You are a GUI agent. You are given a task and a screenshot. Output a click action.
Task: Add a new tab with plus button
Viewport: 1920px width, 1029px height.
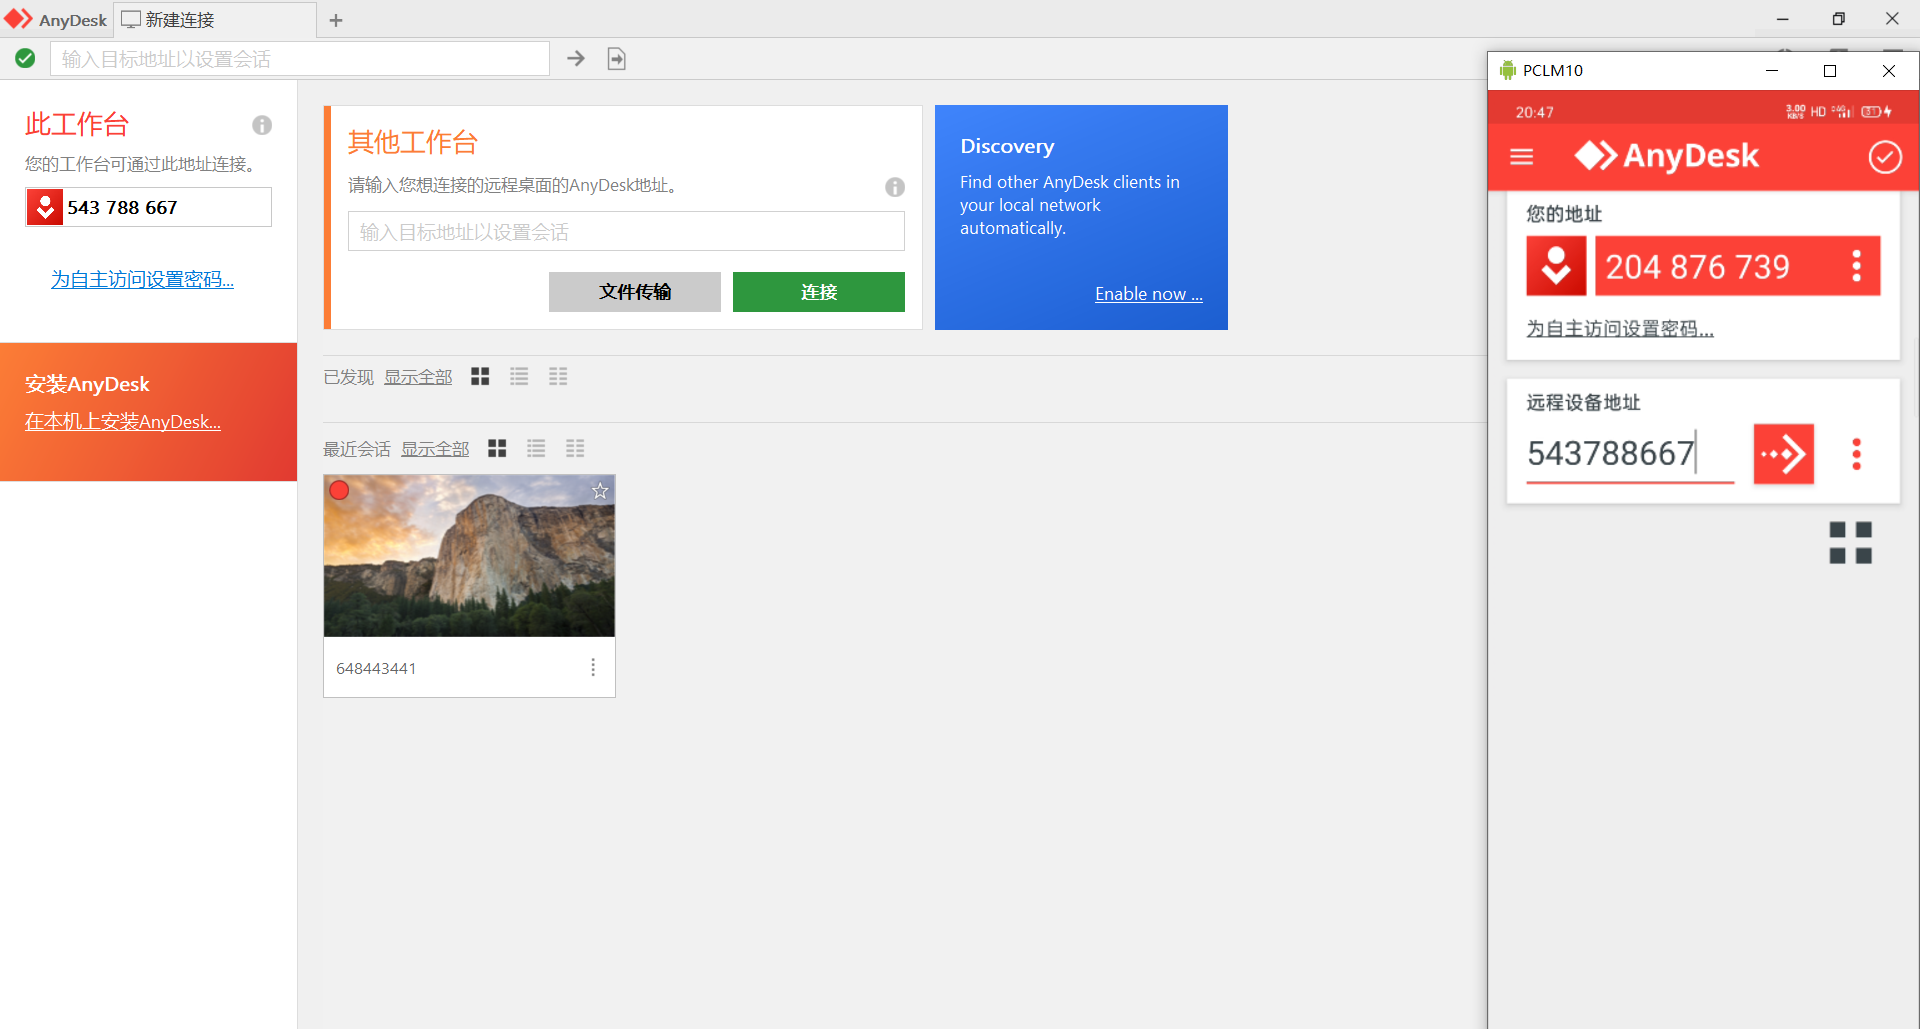(336, 20)
